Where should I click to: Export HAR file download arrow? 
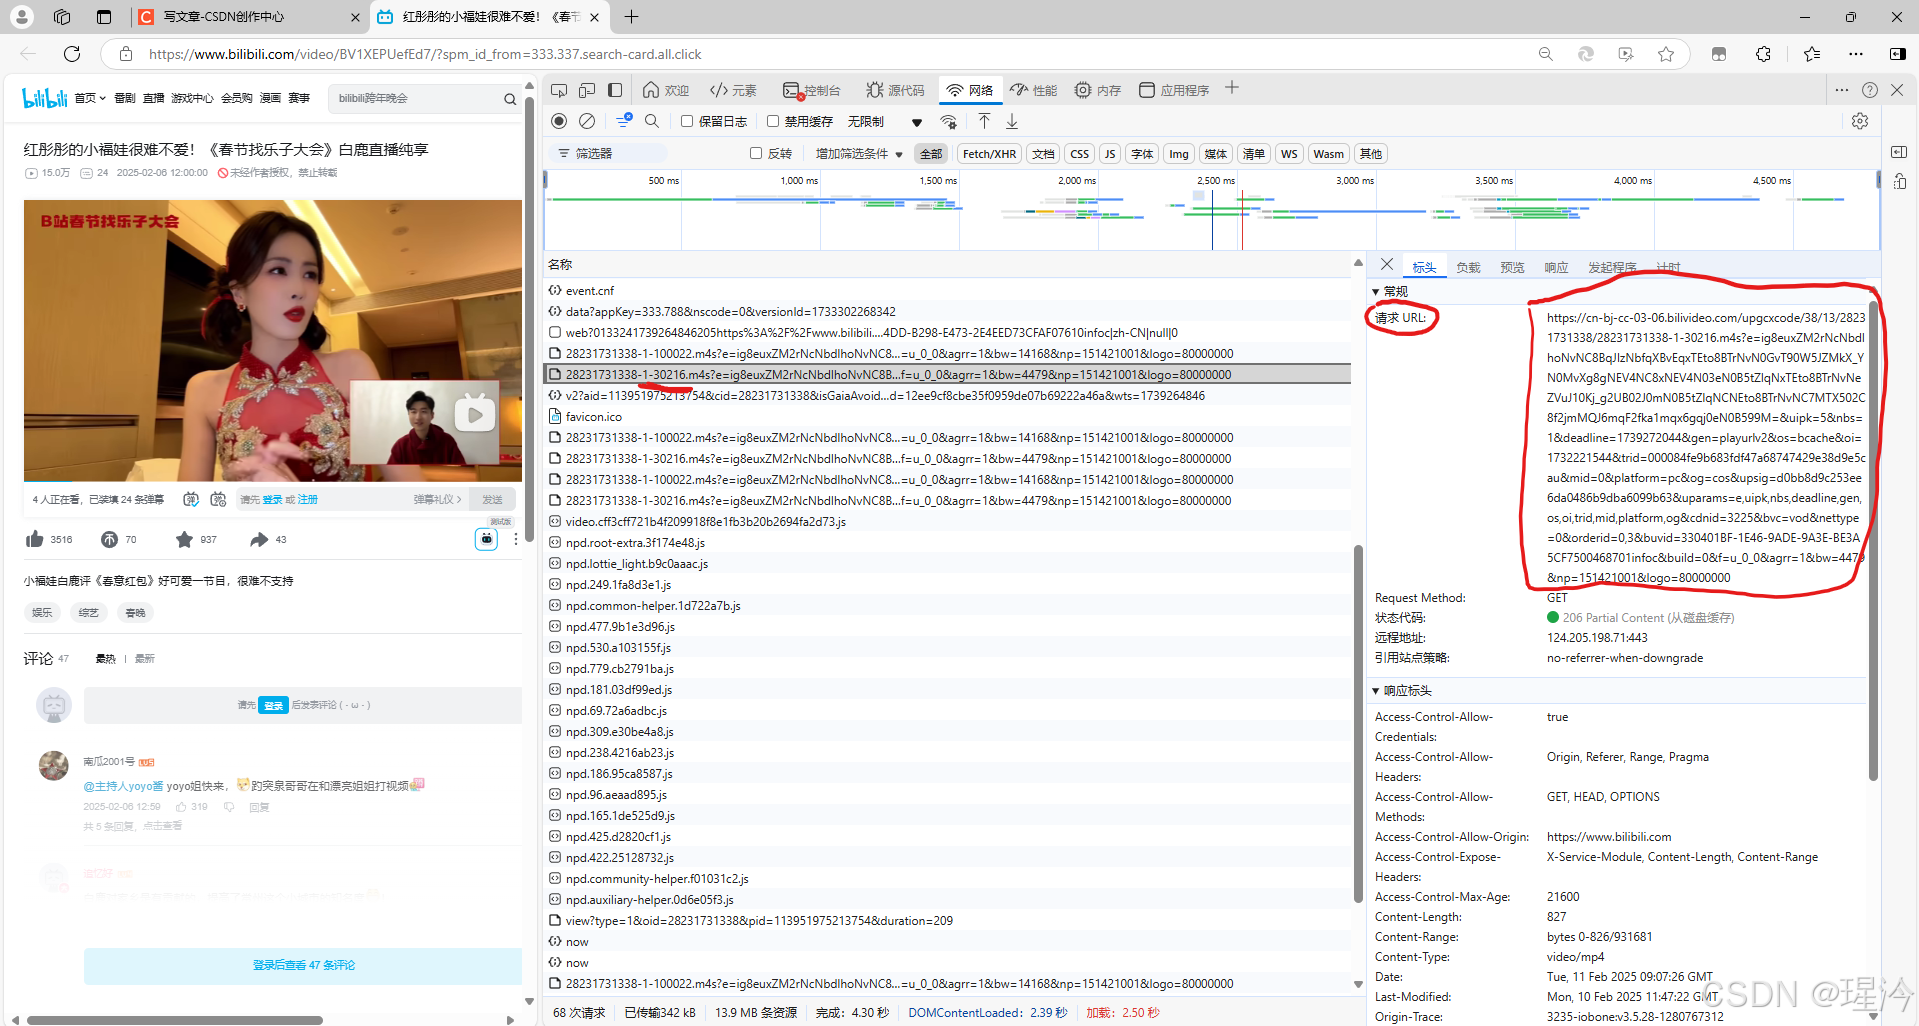coord(1012,121)
